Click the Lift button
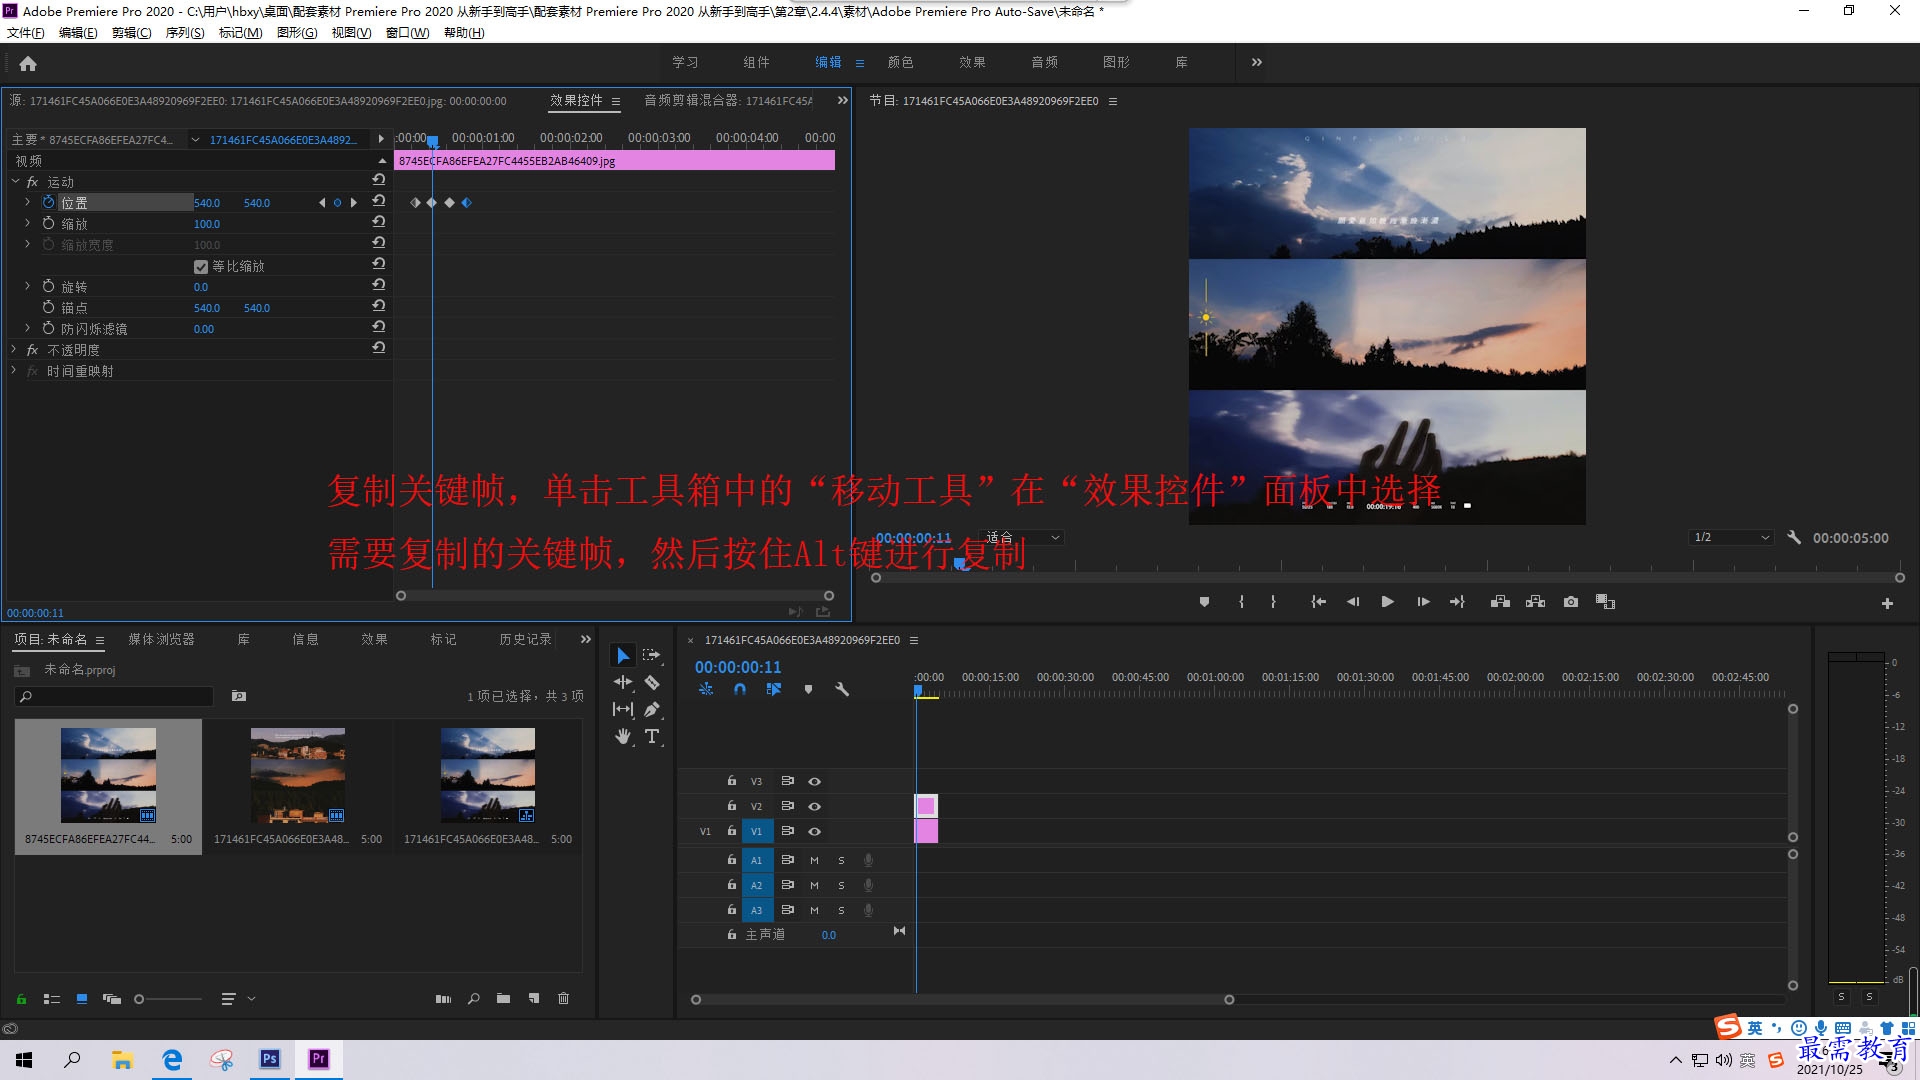The height and width of the screenshot is (1080, 1920). pos(1500,602)
